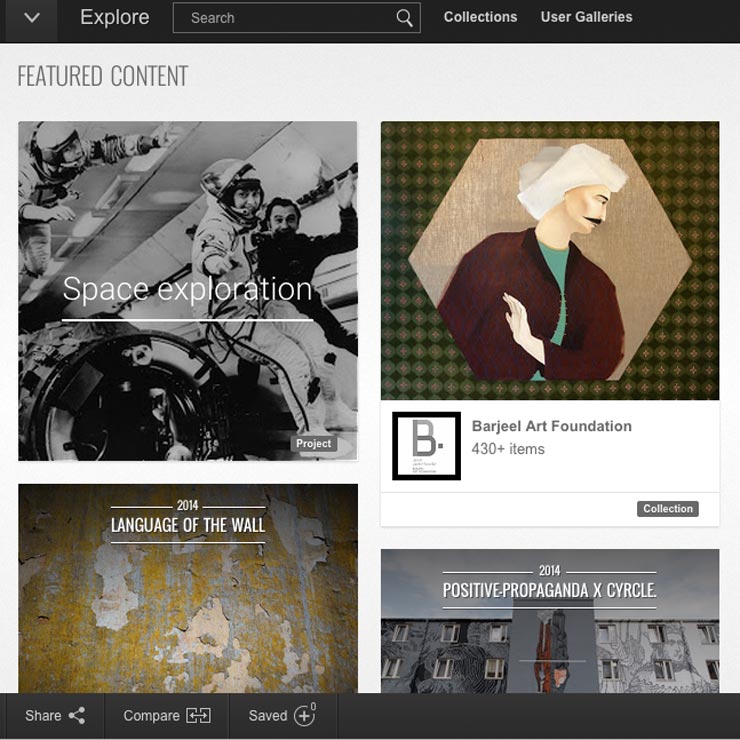Click the Explore heading link
The image size is (740, 740).
tap(115, 17)
